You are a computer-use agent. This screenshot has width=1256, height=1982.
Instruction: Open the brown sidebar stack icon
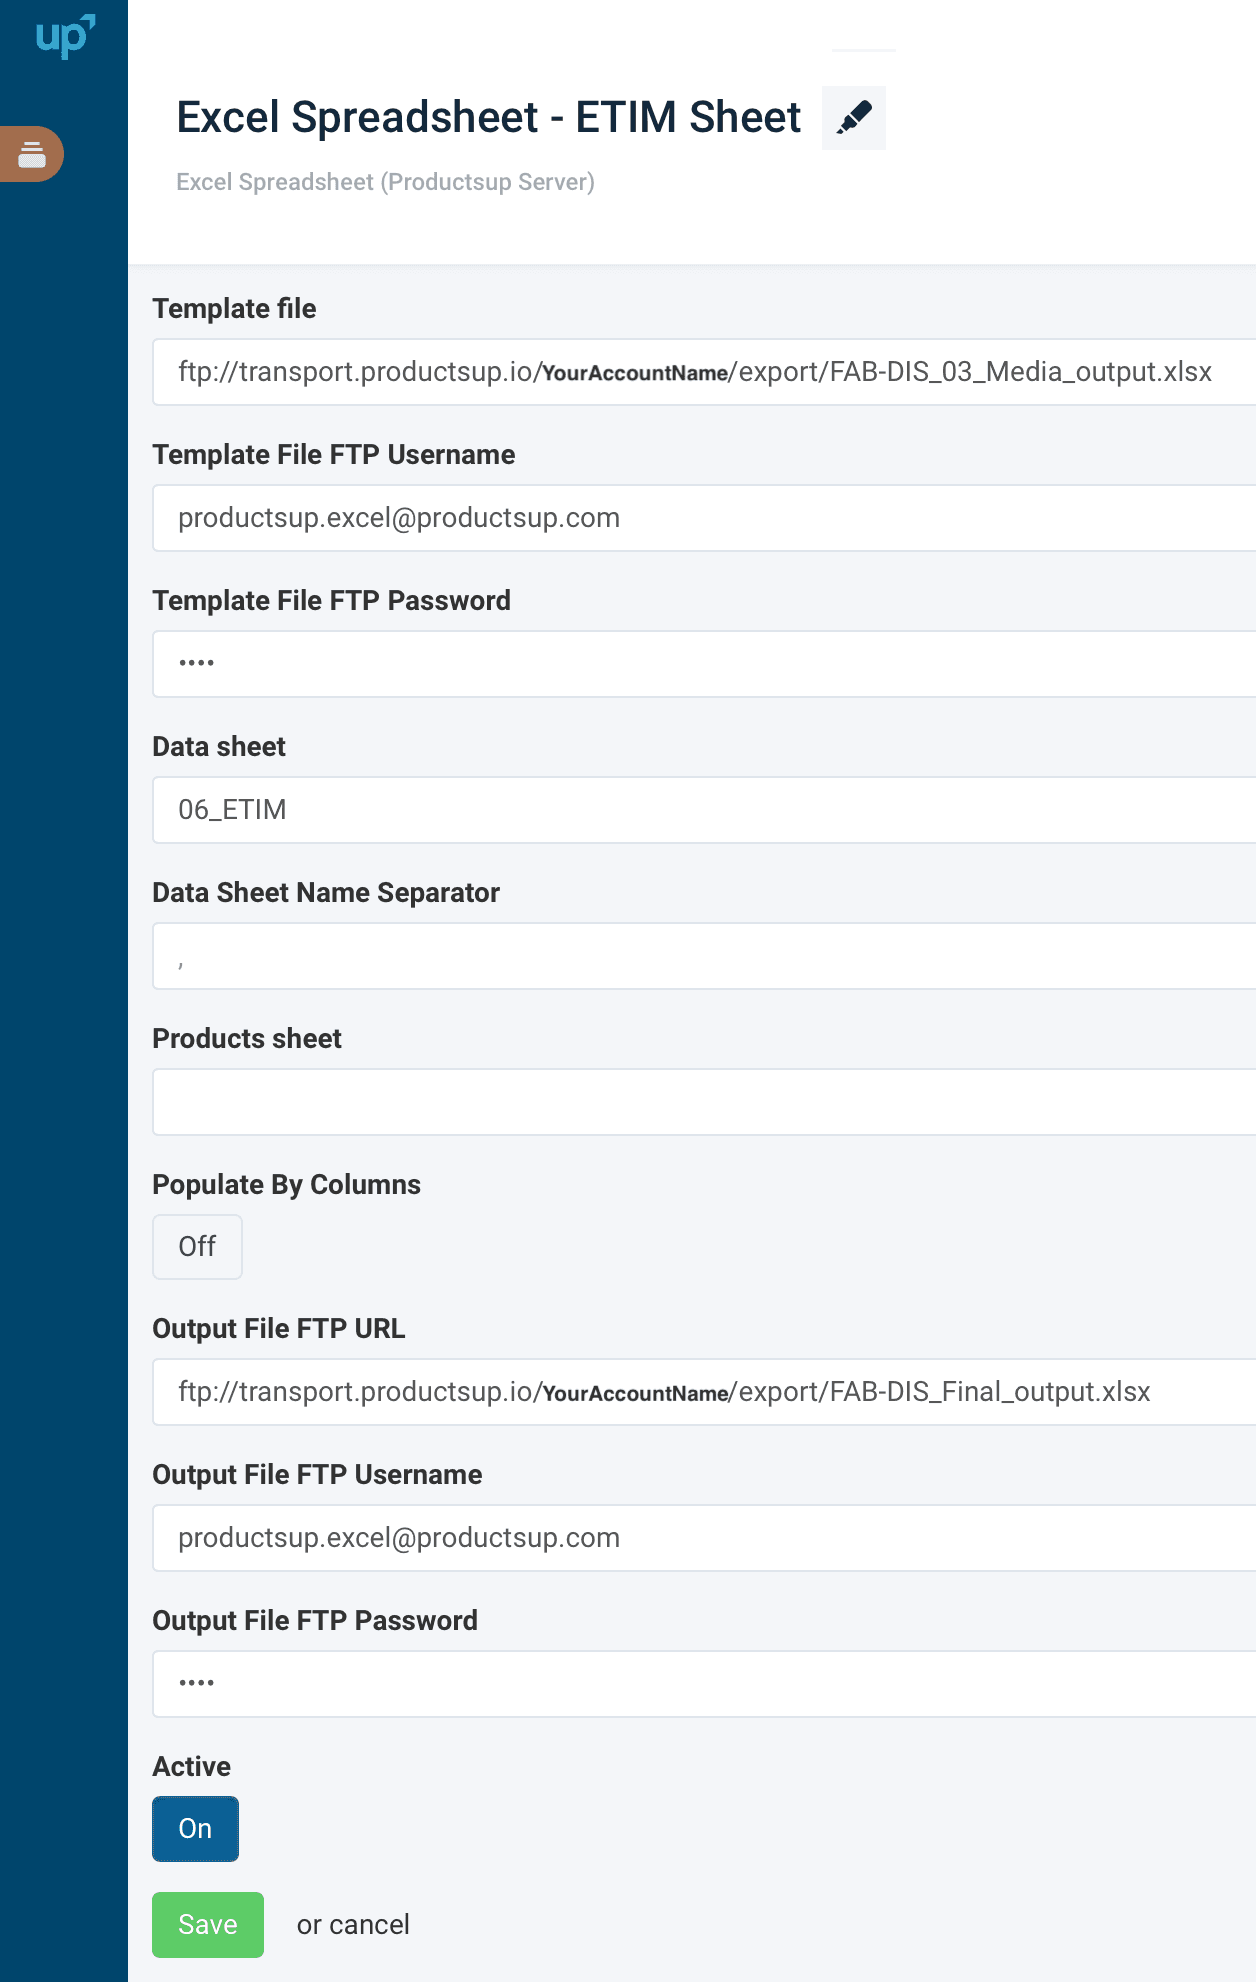coord(32,154)
